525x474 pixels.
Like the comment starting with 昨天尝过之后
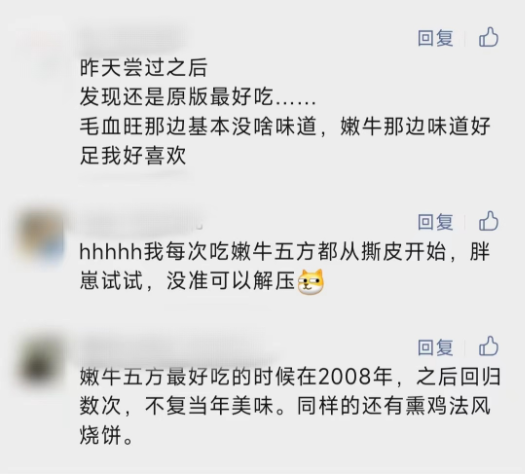coord(489,37)
